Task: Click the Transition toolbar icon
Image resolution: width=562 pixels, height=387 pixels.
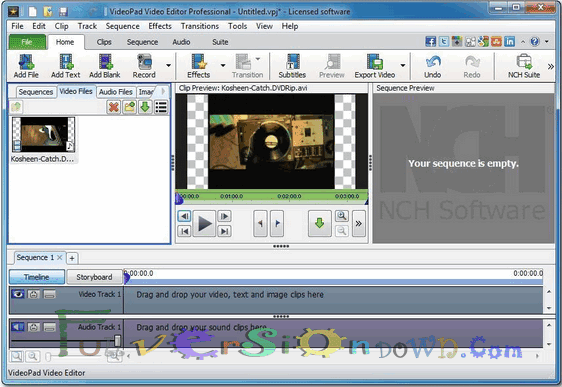Action: point(247,66)
